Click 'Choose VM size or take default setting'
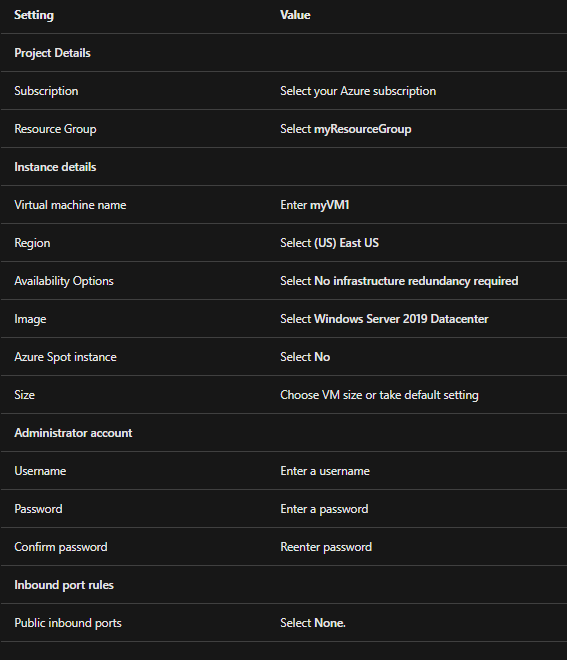The image size is (567, 660). [379, 395]
